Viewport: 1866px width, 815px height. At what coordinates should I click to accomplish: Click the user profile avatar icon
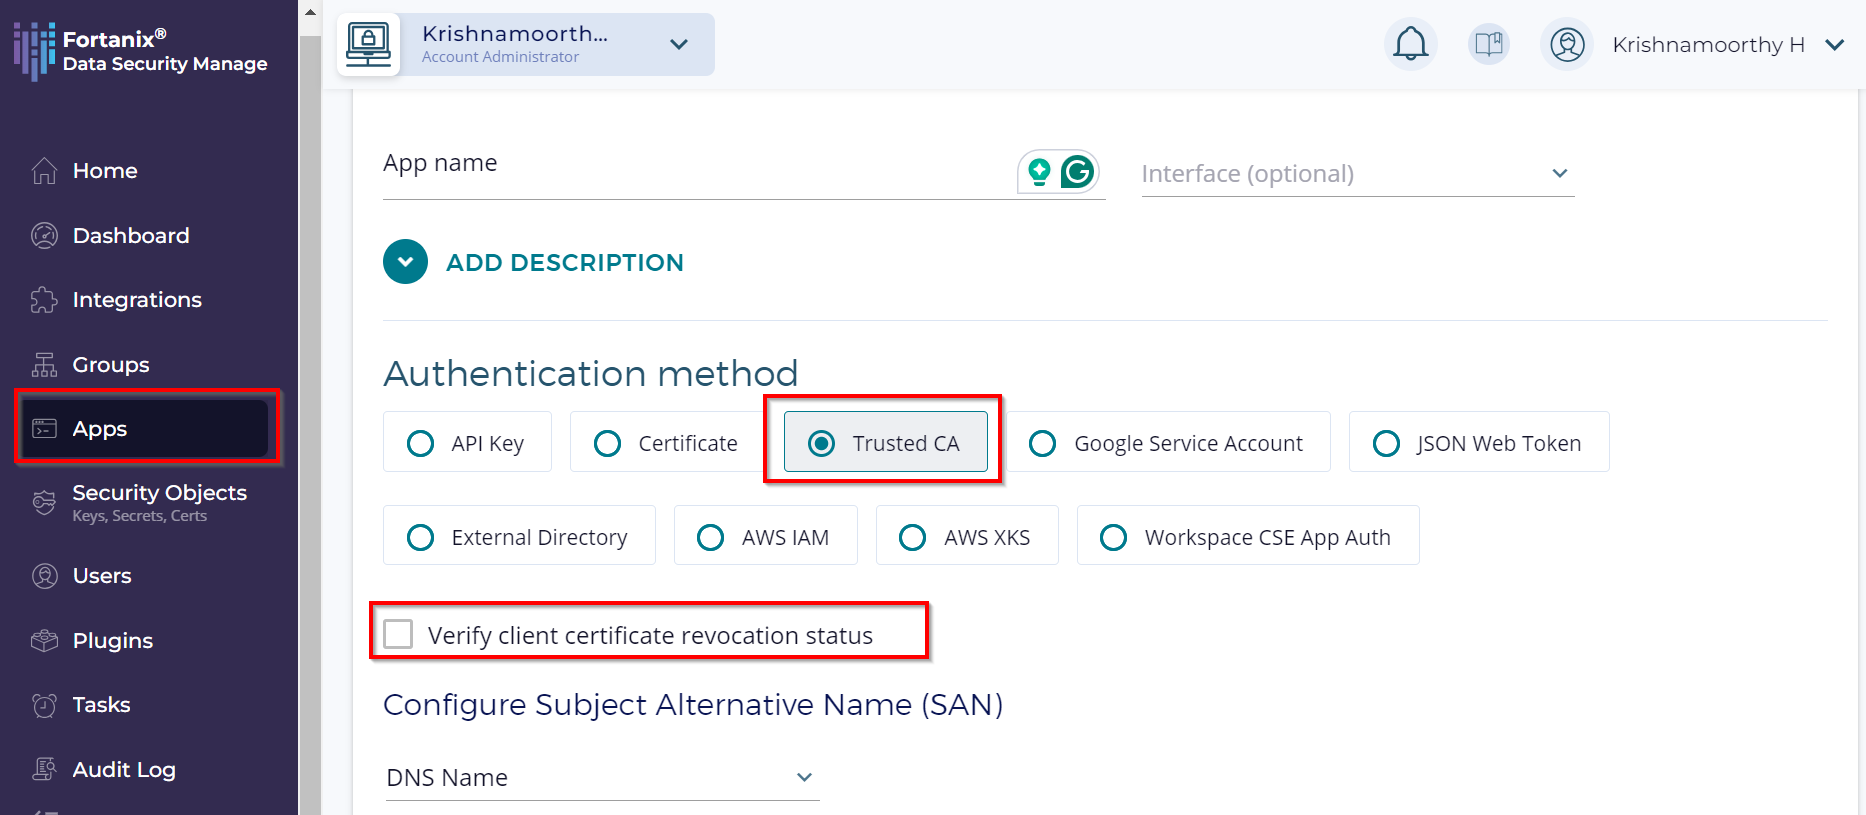[1566, 45]
